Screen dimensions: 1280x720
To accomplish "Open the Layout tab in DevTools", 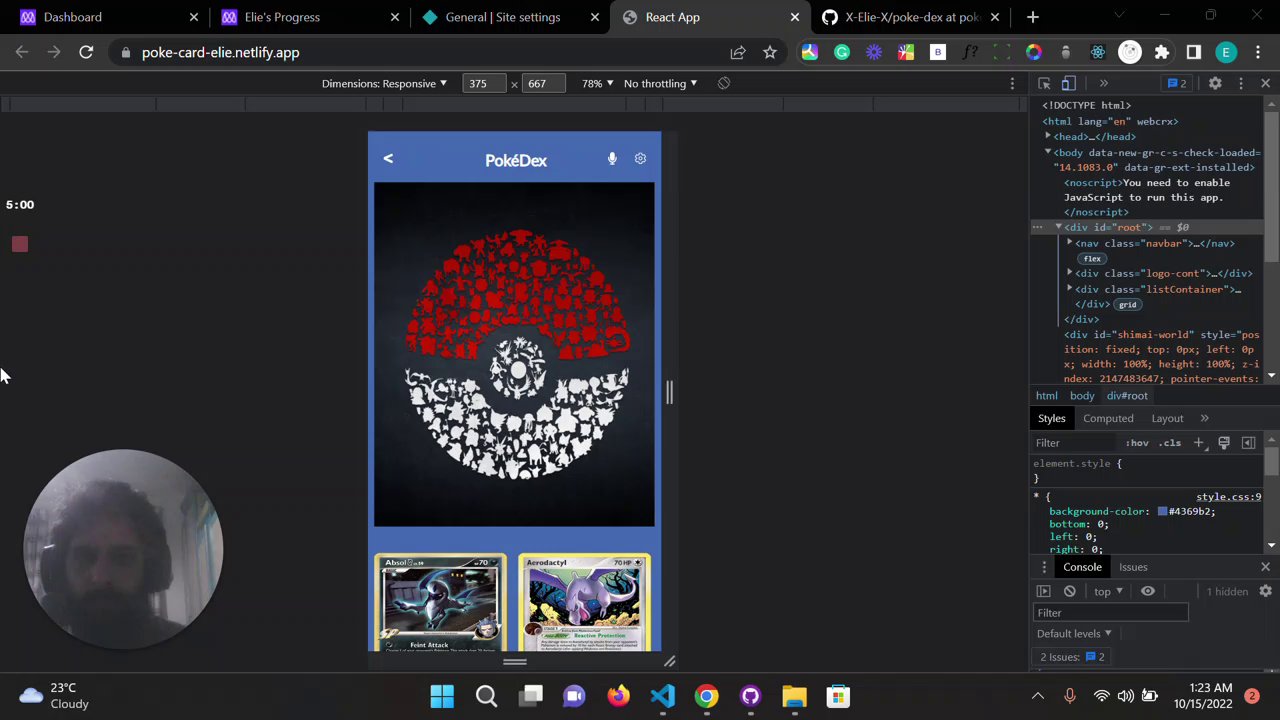I will tap(1167, 418).
